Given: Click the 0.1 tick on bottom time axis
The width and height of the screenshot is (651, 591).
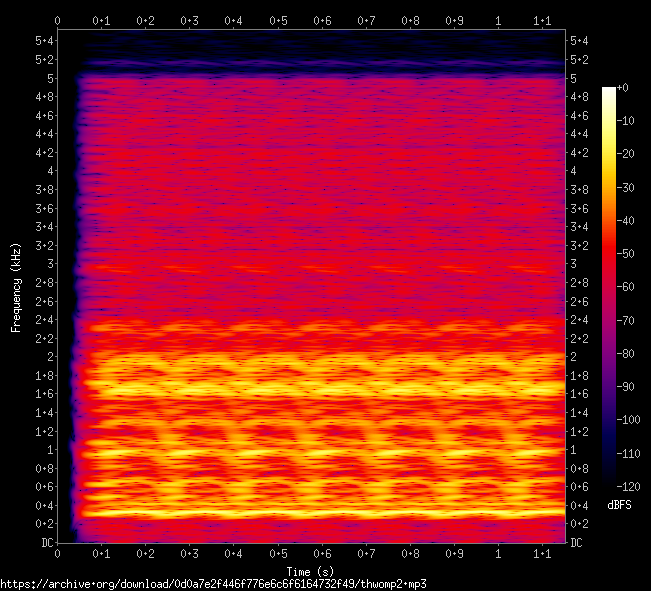Looking at the screenshot, I should pyautogui.click(x=101, y=553).
